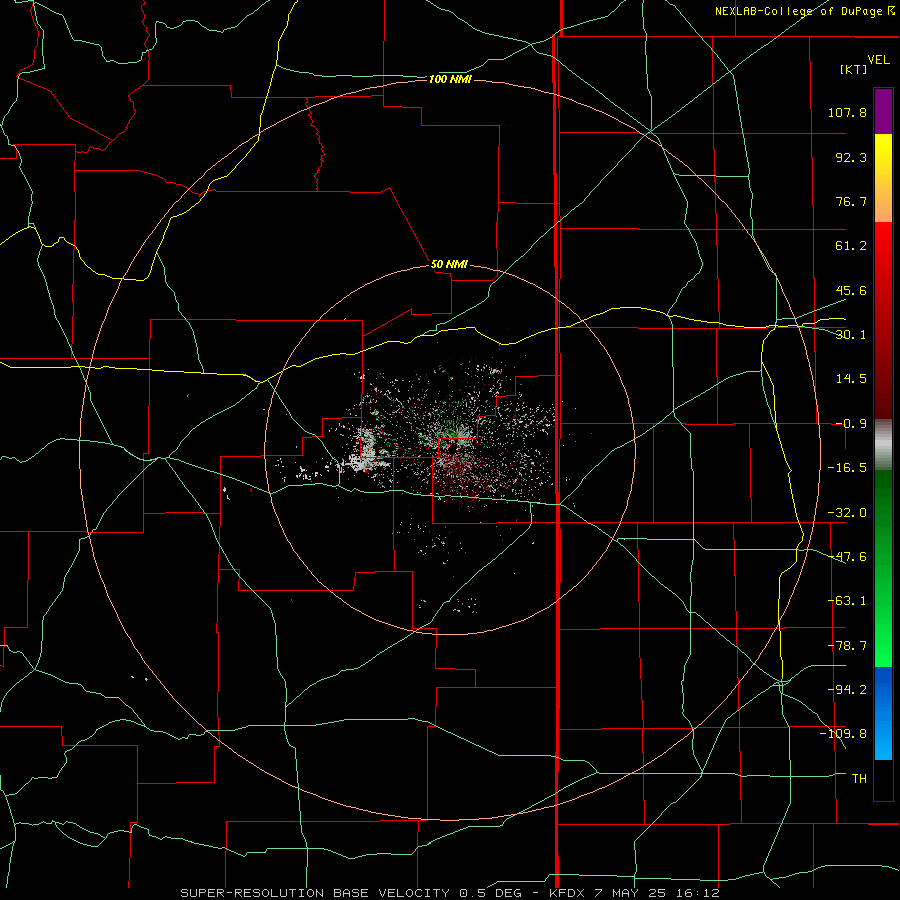Click the 92.3 velocity scale value

(851, 157)
